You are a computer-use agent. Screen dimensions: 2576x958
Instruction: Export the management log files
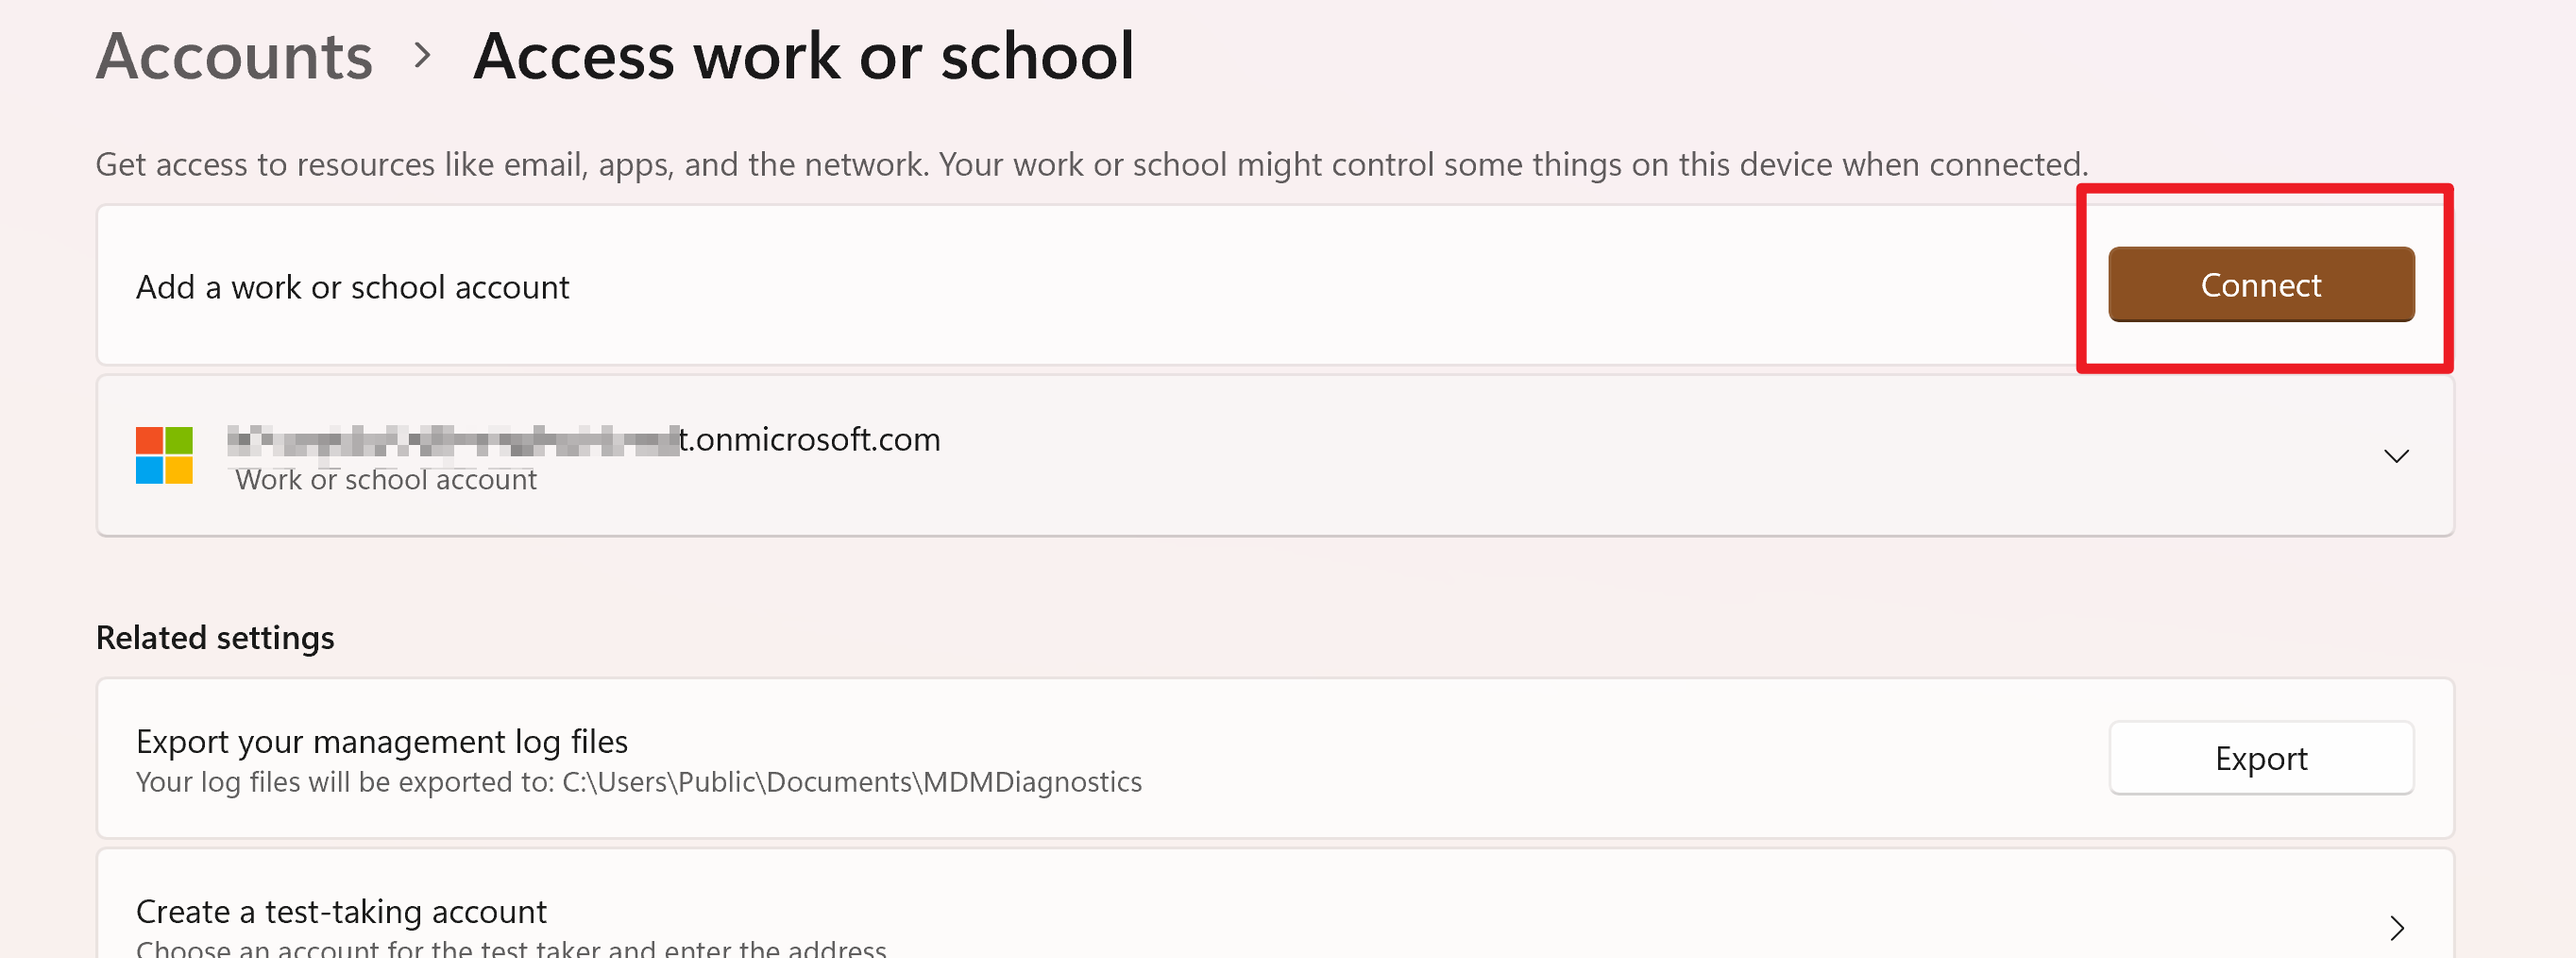[2260, 758]
